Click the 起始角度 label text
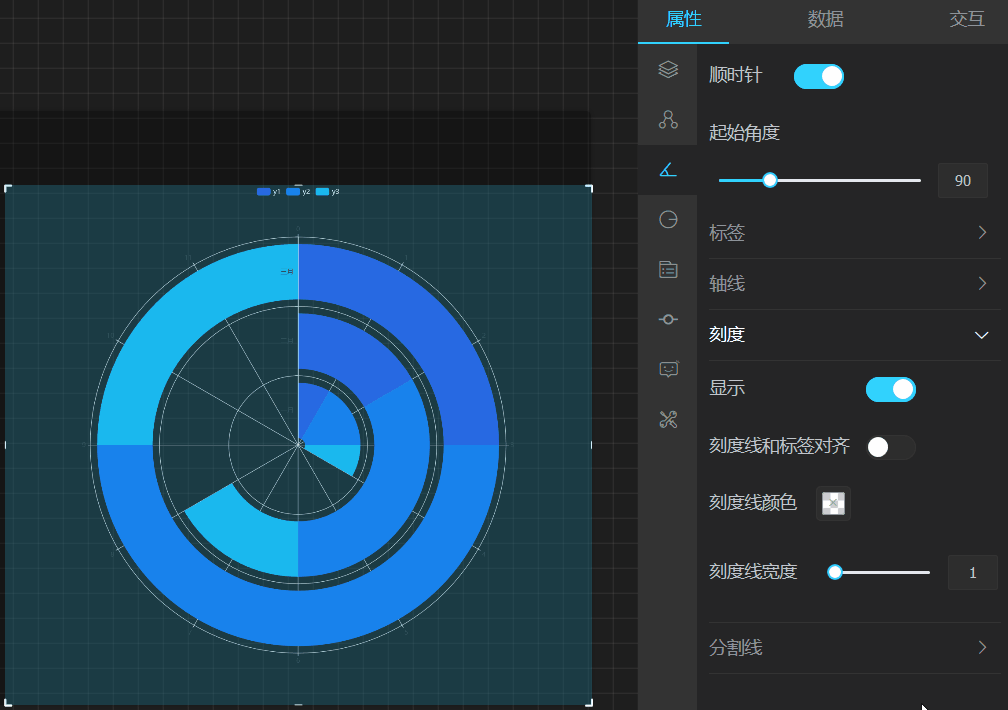Image resolution: width=1008 pixels, height=710 pixels. [744, 133]
